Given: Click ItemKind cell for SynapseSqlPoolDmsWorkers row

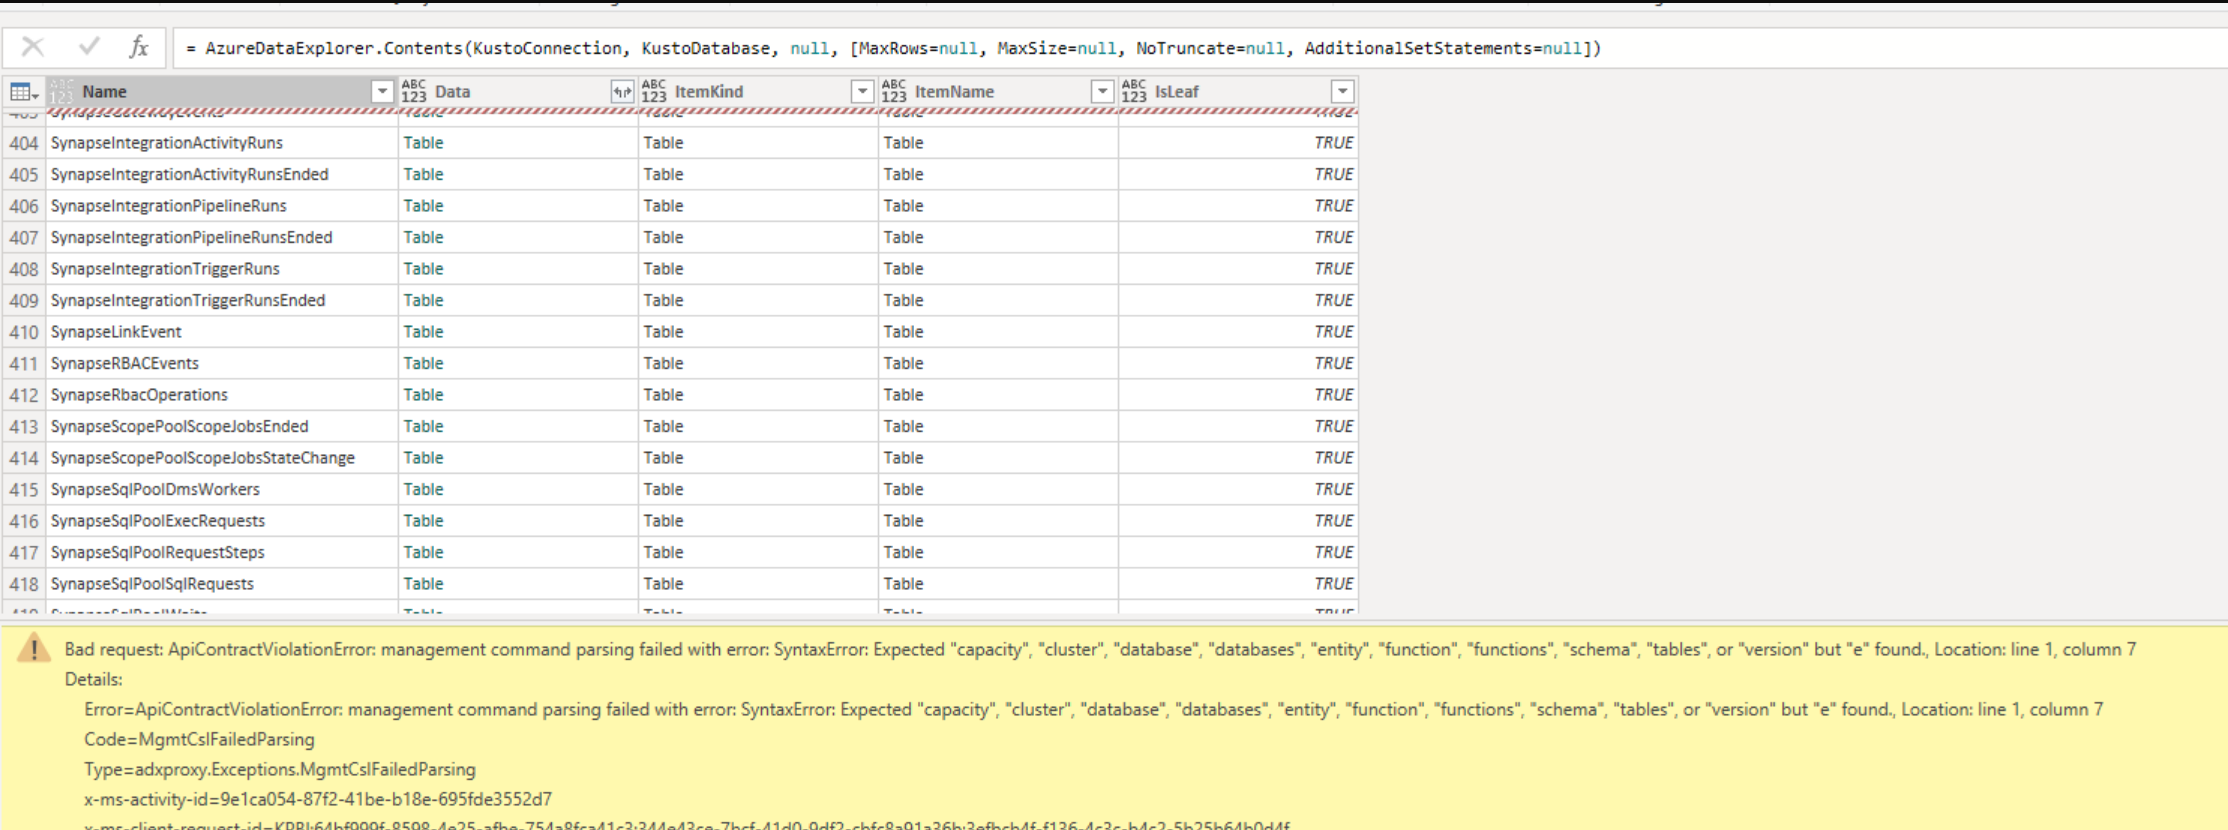Looking at the screenshot, I should pyautogui.click(x=758, y=489).
